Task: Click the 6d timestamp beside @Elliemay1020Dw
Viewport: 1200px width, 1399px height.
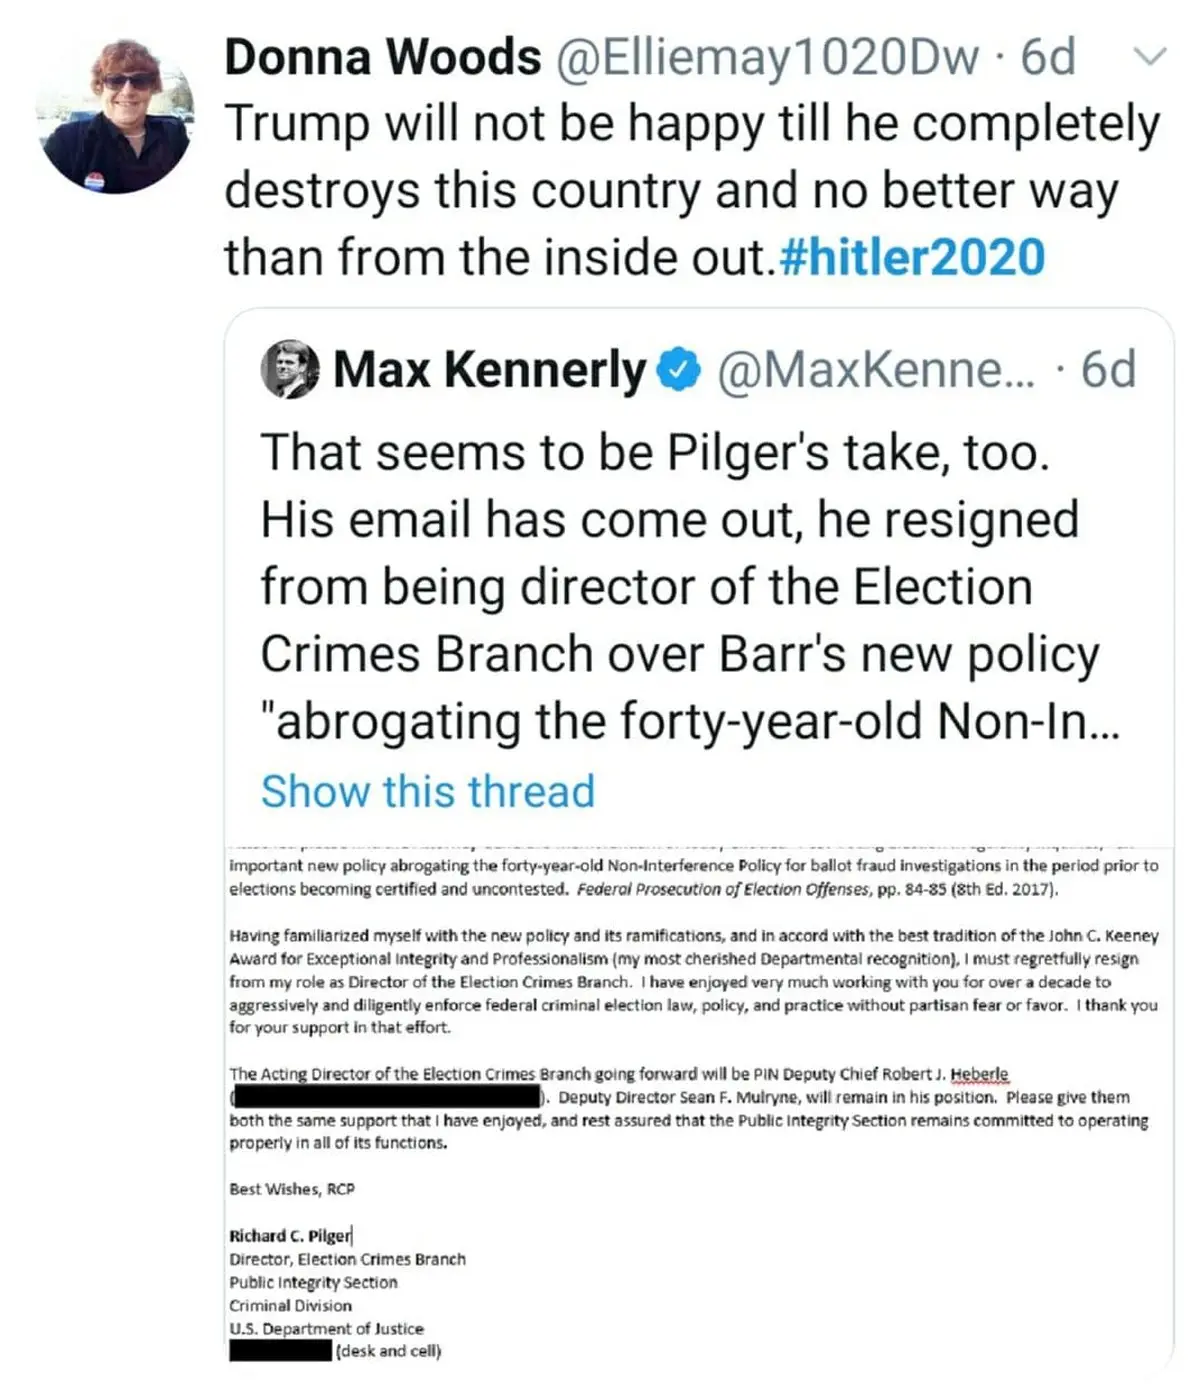Action: coord(1047,57)
